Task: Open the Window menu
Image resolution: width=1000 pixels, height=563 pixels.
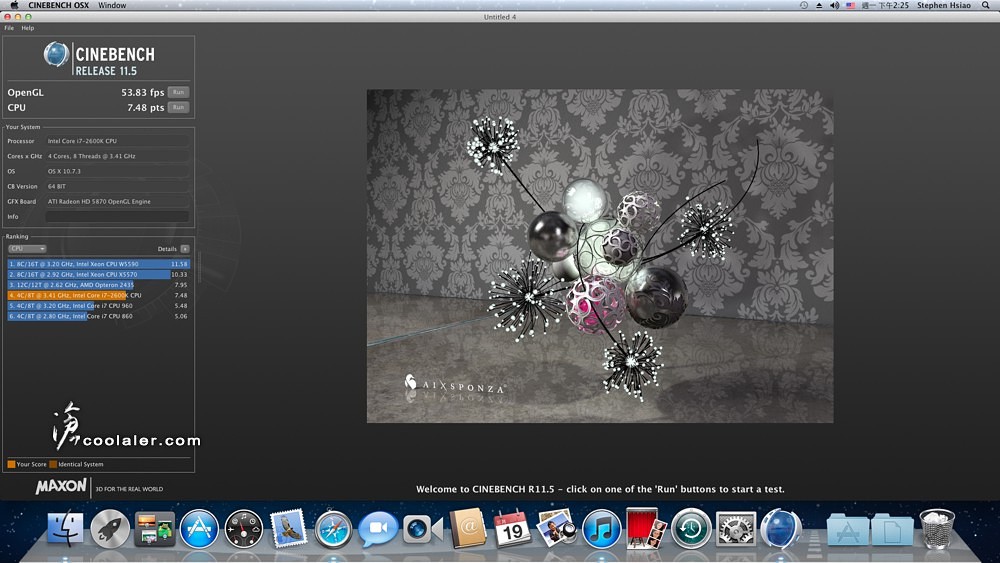Action: point(112,5)
